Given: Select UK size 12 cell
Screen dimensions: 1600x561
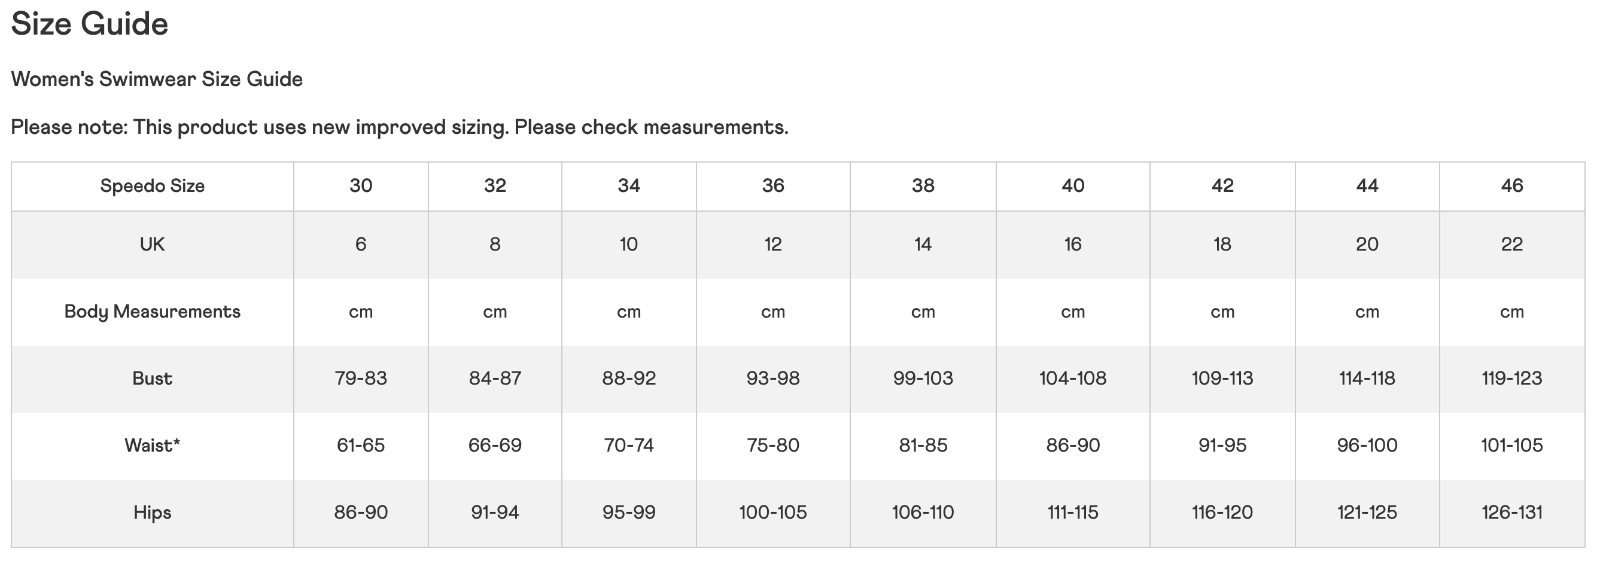Looking at the screenshot, I should pos(773,244).
